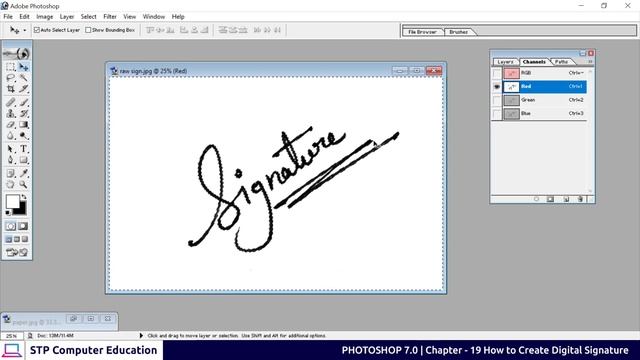Select the Blur tool

tap(11, 136)
